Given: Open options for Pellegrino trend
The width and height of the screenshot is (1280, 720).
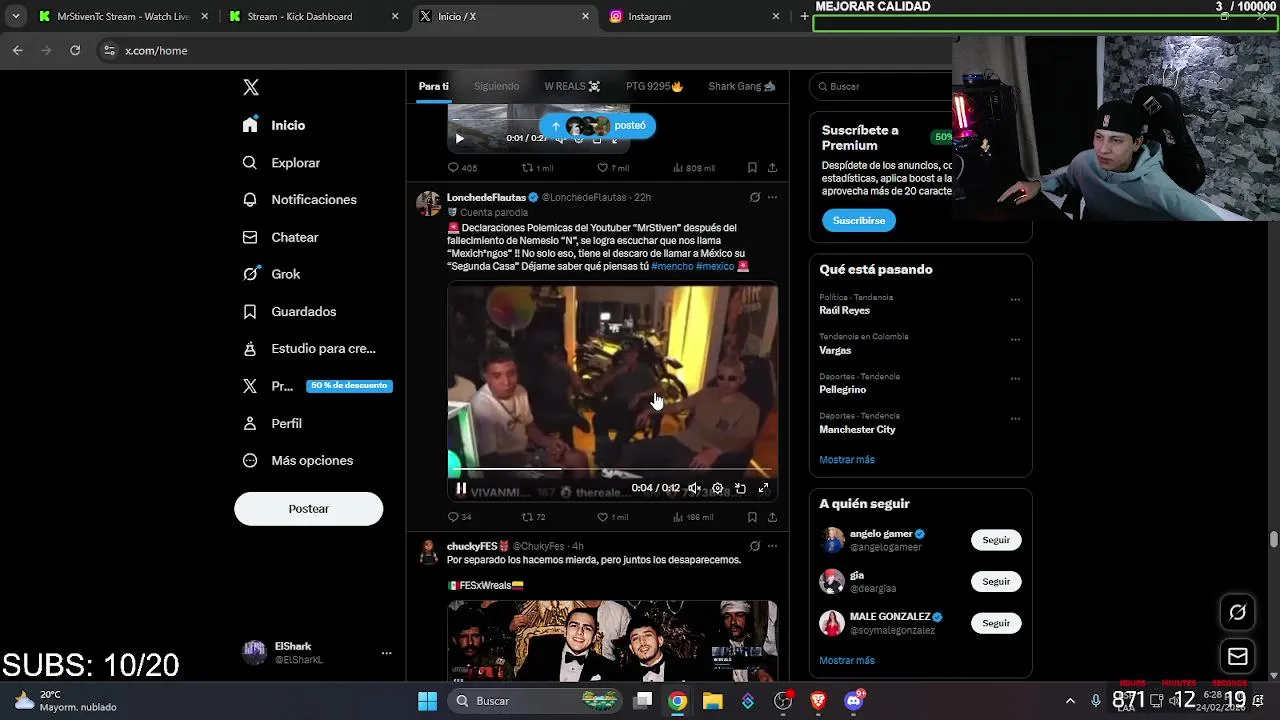Looking at the screenshot, I should pos(1015,379).
